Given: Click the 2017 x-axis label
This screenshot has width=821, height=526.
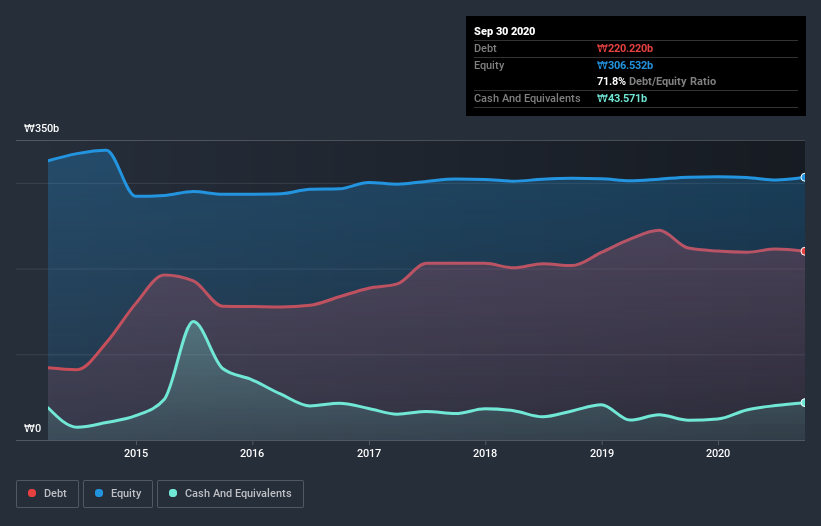Looking at the screenshot, I should click(x=369, y=453).
